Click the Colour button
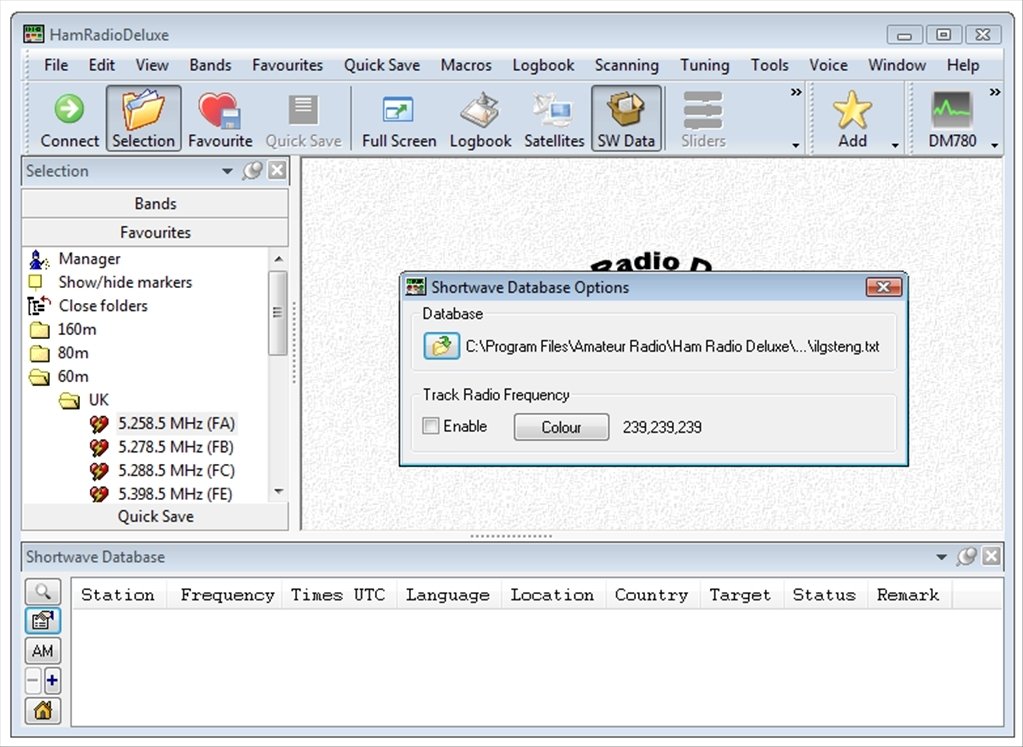1023x747 pixels. click(x=561, y=427)
